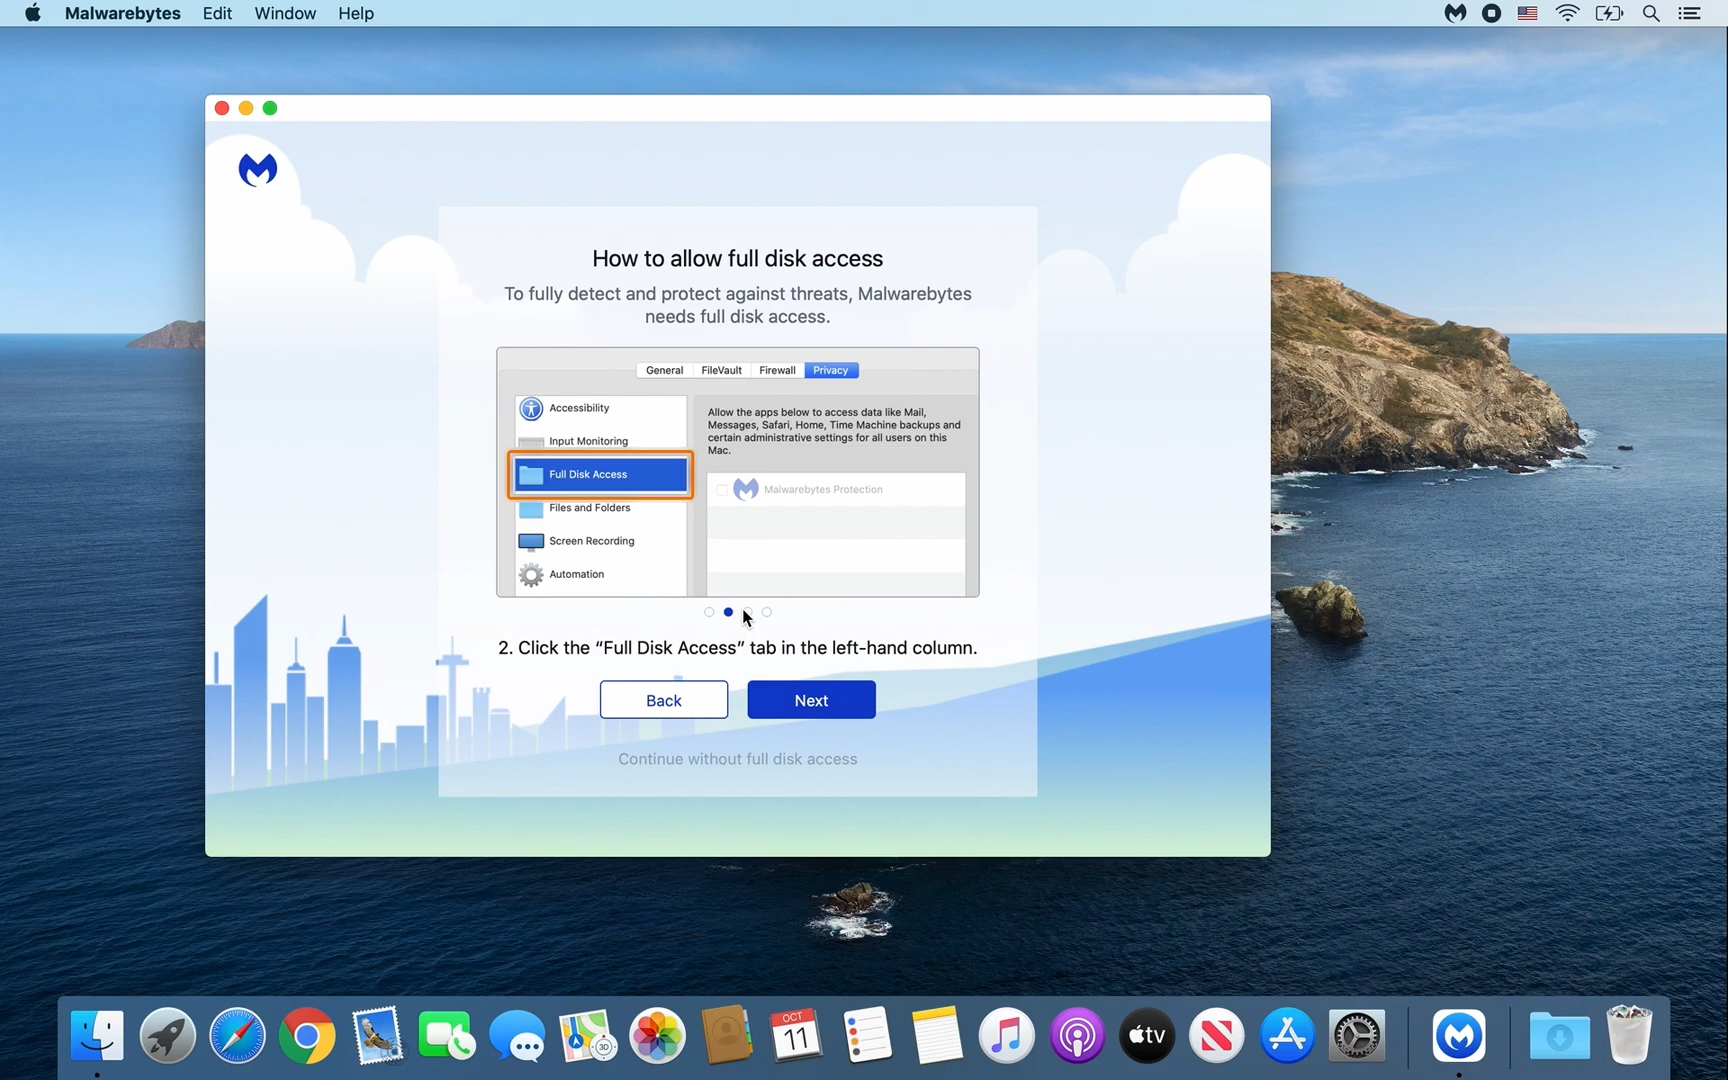Screen dimensions: 1728x1080
Task: Open the Apple menu
Action: (x=33, y=13)
